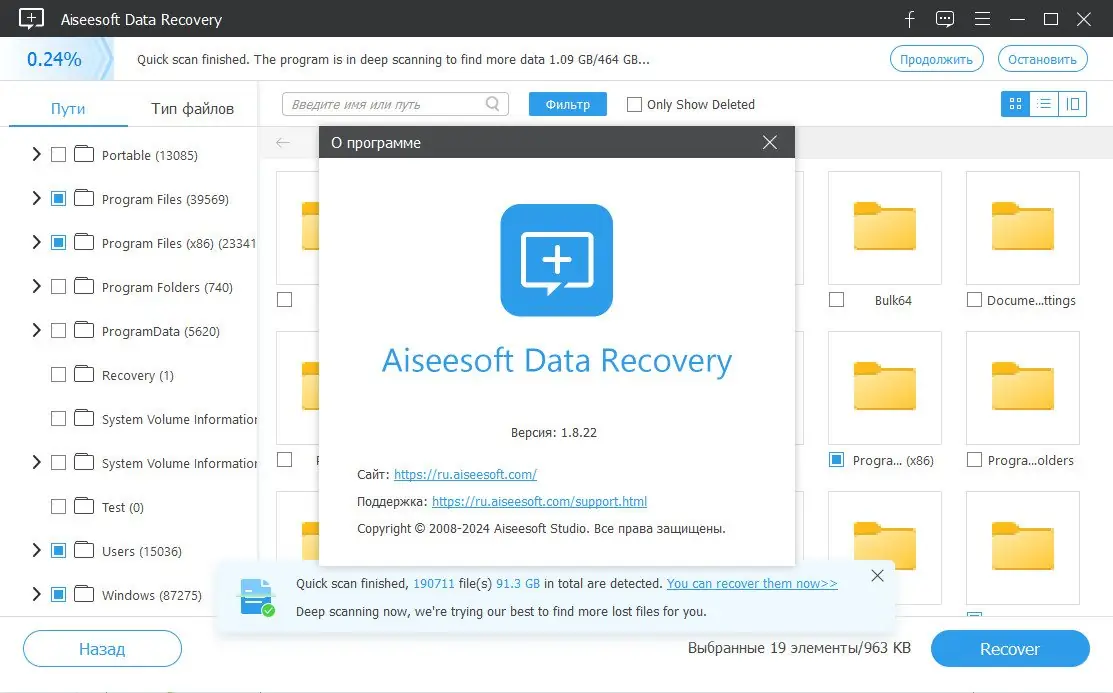The height and width of the screenshot is (693, 1113).
Task: Check the Recovery (1) checkbox
Action: coord(58,375)
